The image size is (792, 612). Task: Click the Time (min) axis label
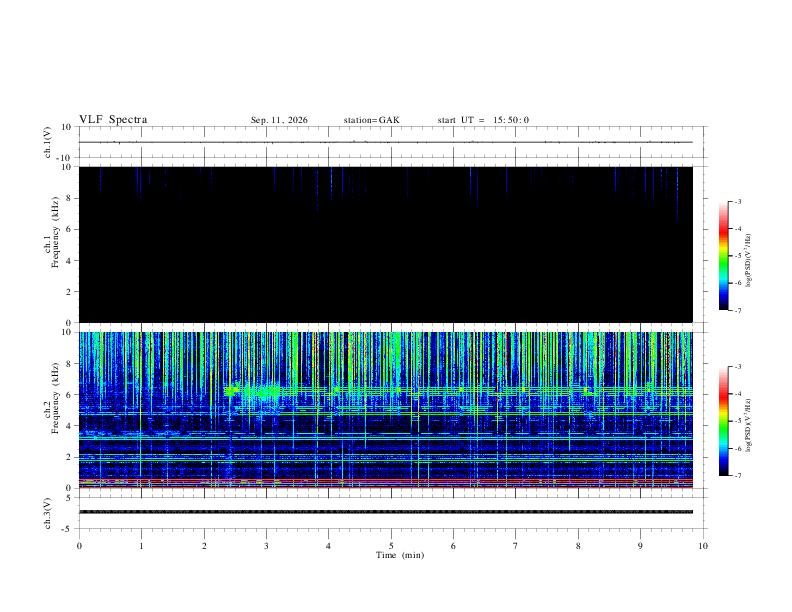click(400, 555)
